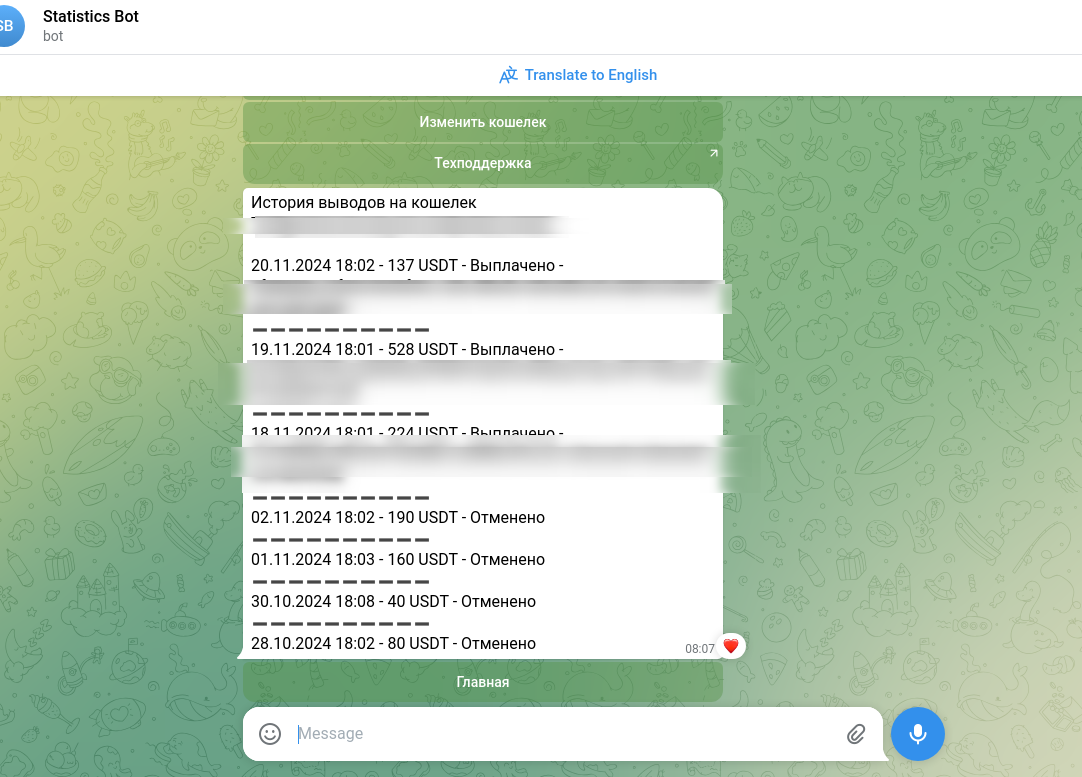Focus the Message input field
This screenshot has height=777, width=1082.
pyautogui.click(x=560, y=734)
